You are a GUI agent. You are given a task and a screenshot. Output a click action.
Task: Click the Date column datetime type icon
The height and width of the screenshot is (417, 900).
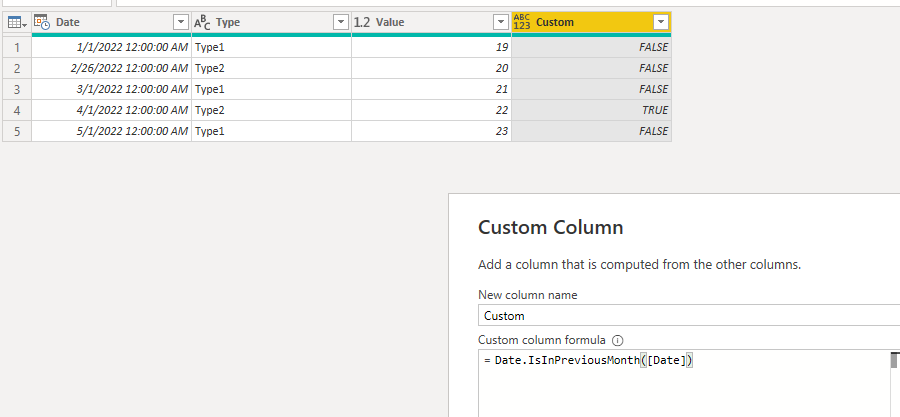41,22
